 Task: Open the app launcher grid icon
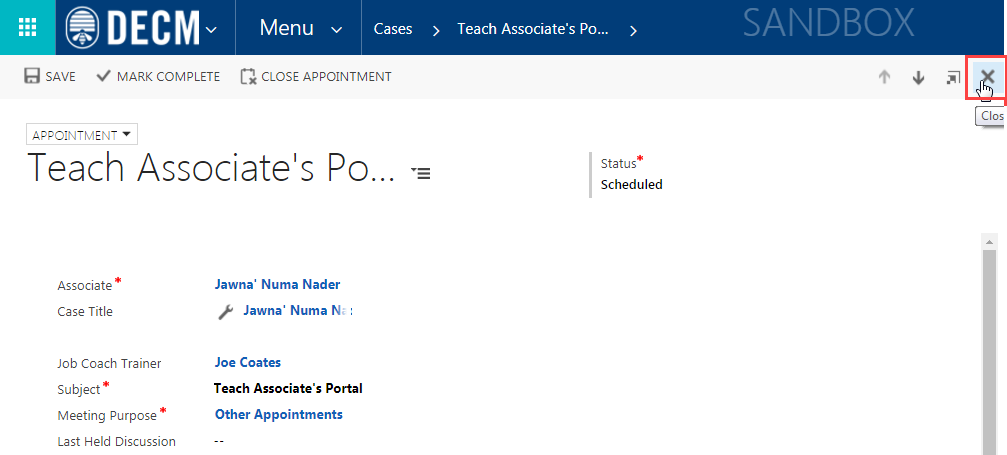28,28
